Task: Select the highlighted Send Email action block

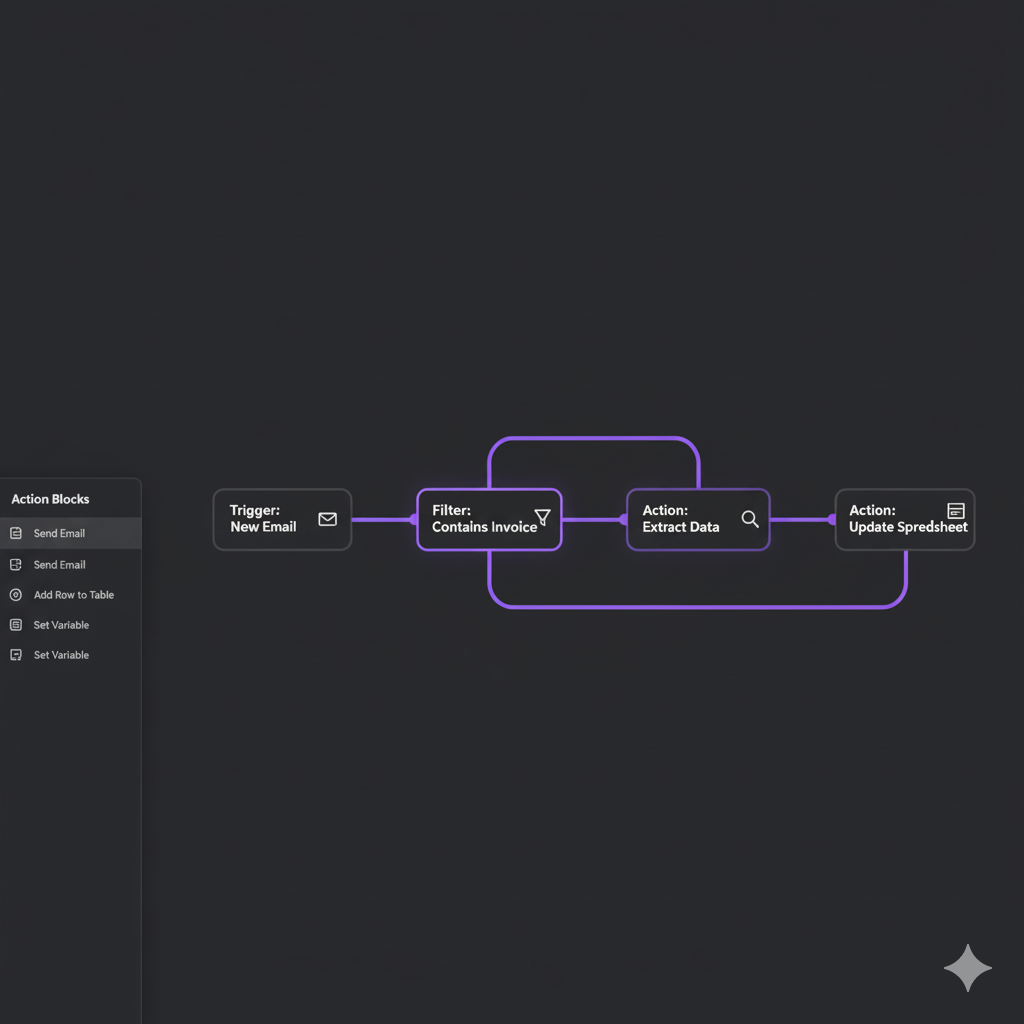Action: coord(57,534)
